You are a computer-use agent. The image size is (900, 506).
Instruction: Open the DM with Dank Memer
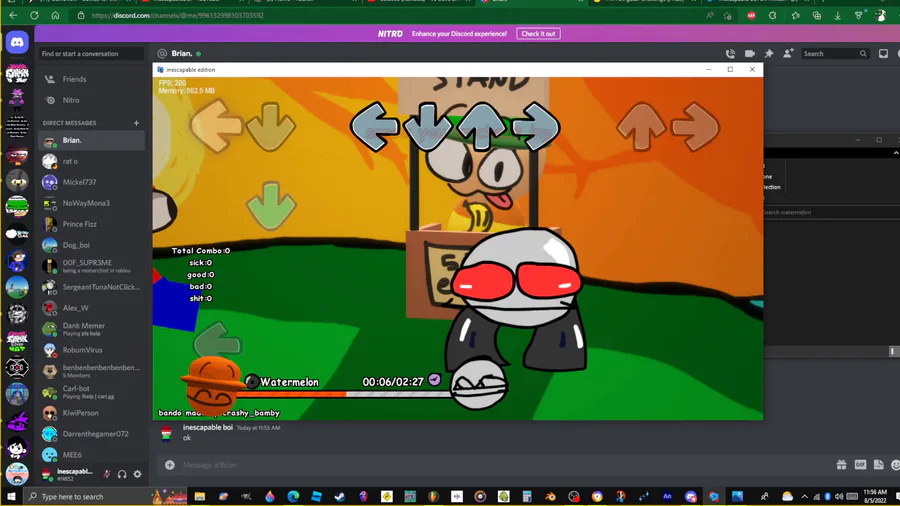tap(91, 329)
